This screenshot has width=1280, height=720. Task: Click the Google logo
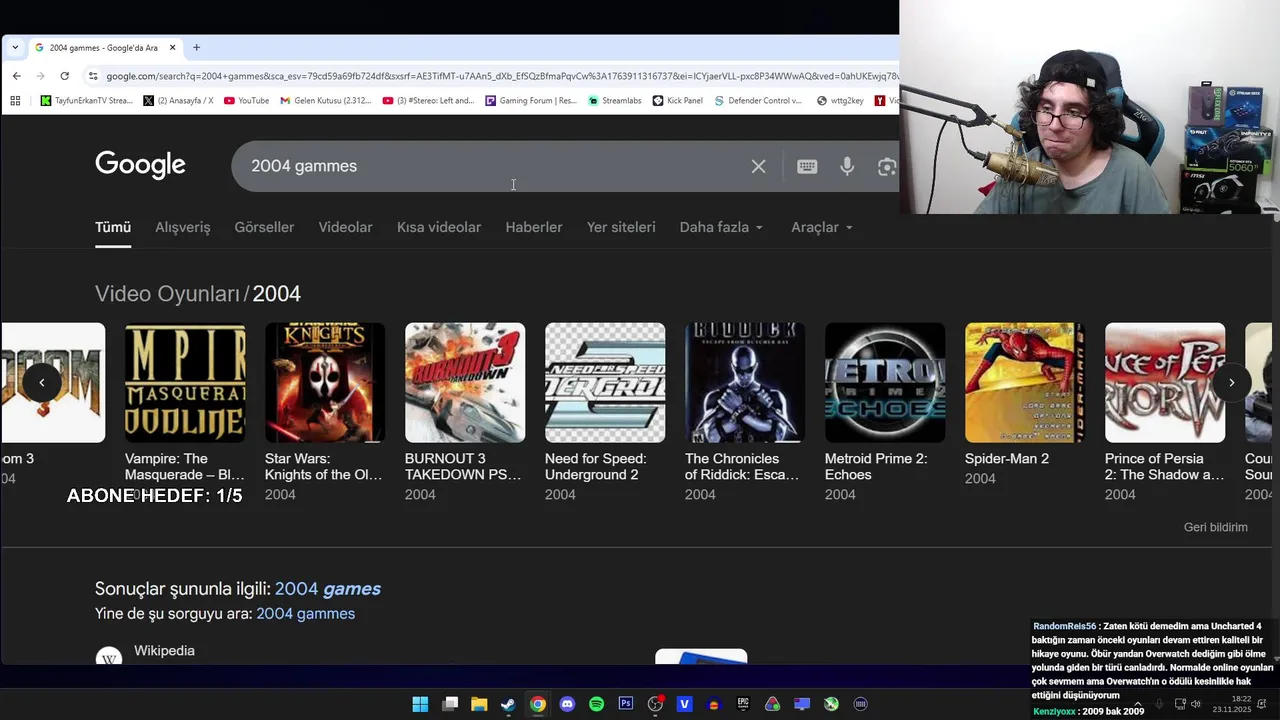pyautogui.click(x=140, y=165)
